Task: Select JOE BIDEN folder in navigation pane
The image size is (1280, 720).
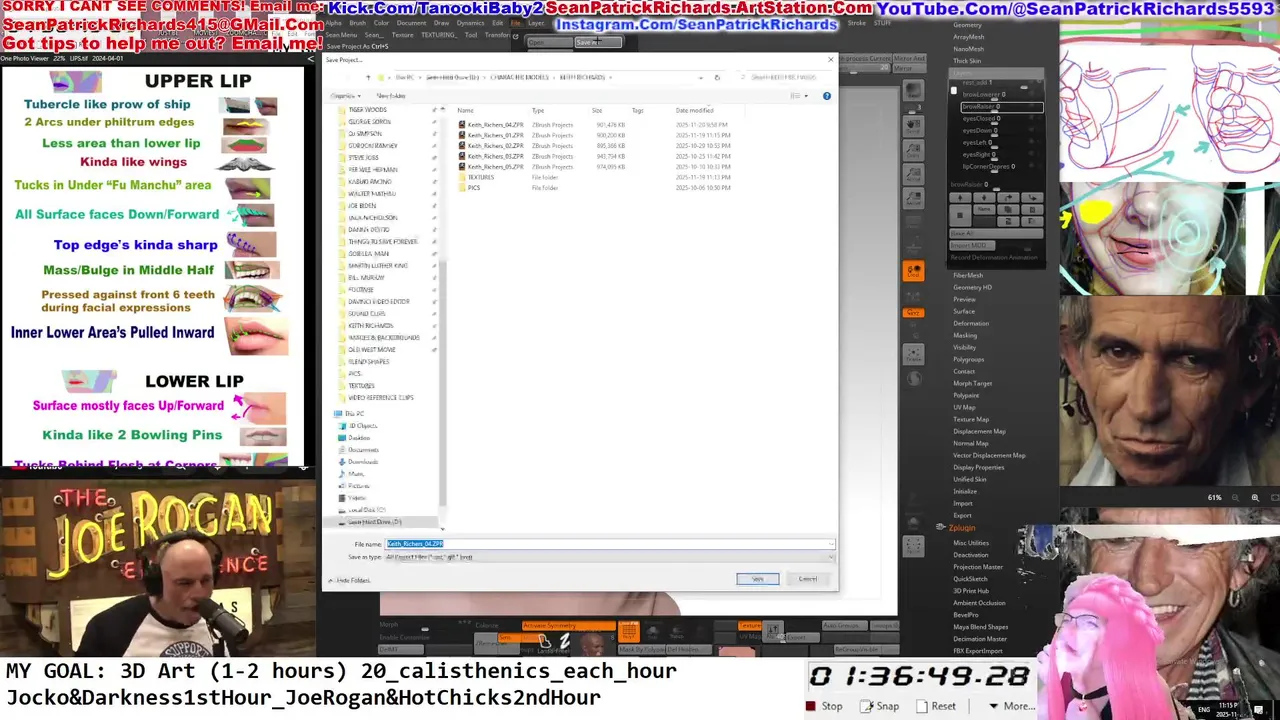Action: coord(362,206)
